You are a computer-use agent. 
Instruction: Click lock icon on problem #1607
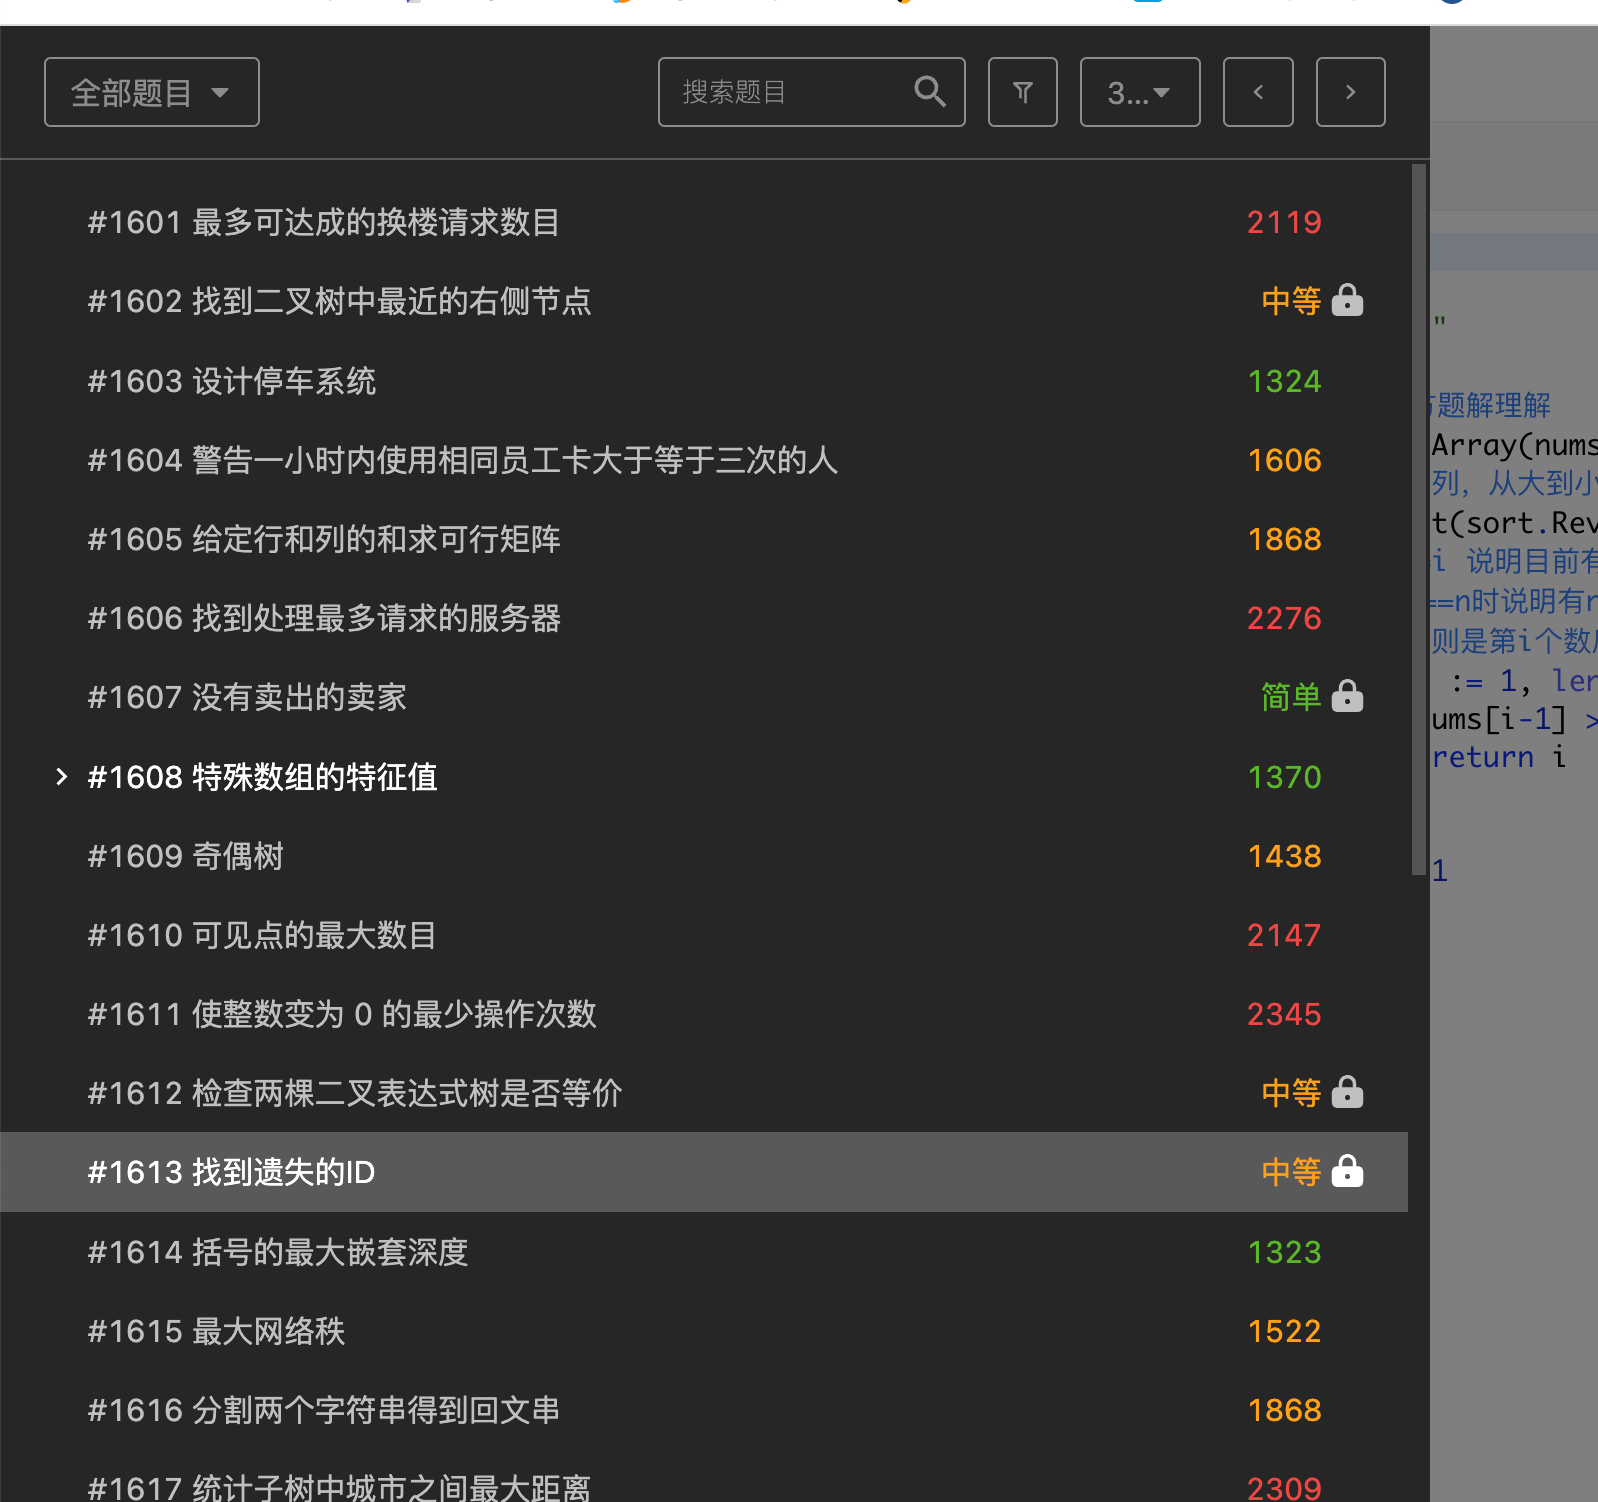1347,696
